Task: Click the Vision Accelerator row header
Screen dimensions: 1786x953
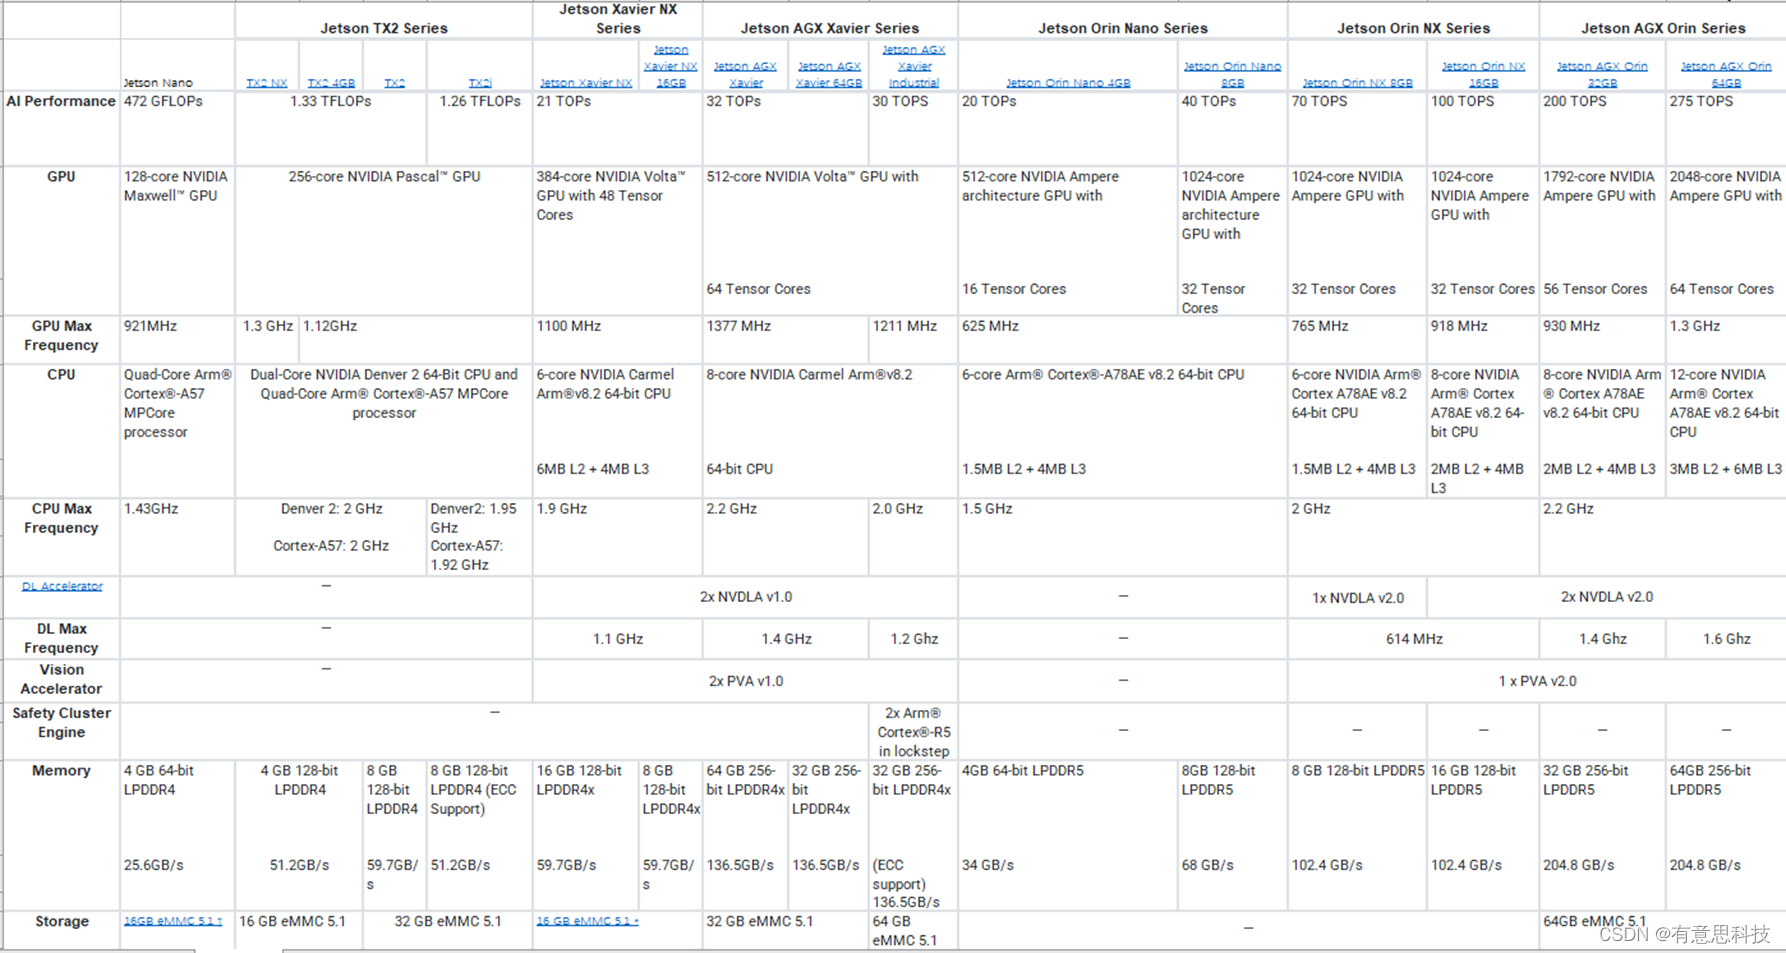Action: tap(61, 679)
